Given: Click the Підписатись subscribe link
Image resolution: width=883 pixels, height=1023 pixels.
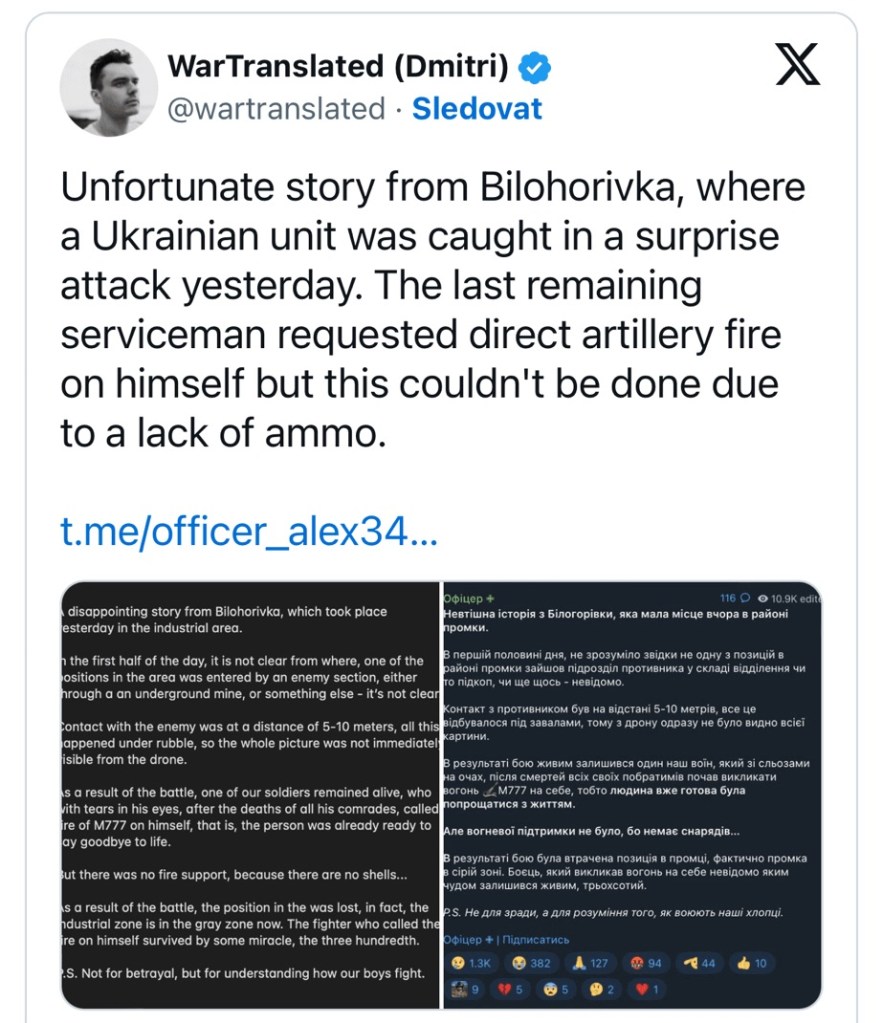Looking at the screenshot, I should pyautogui.click(x=535, y=939).
